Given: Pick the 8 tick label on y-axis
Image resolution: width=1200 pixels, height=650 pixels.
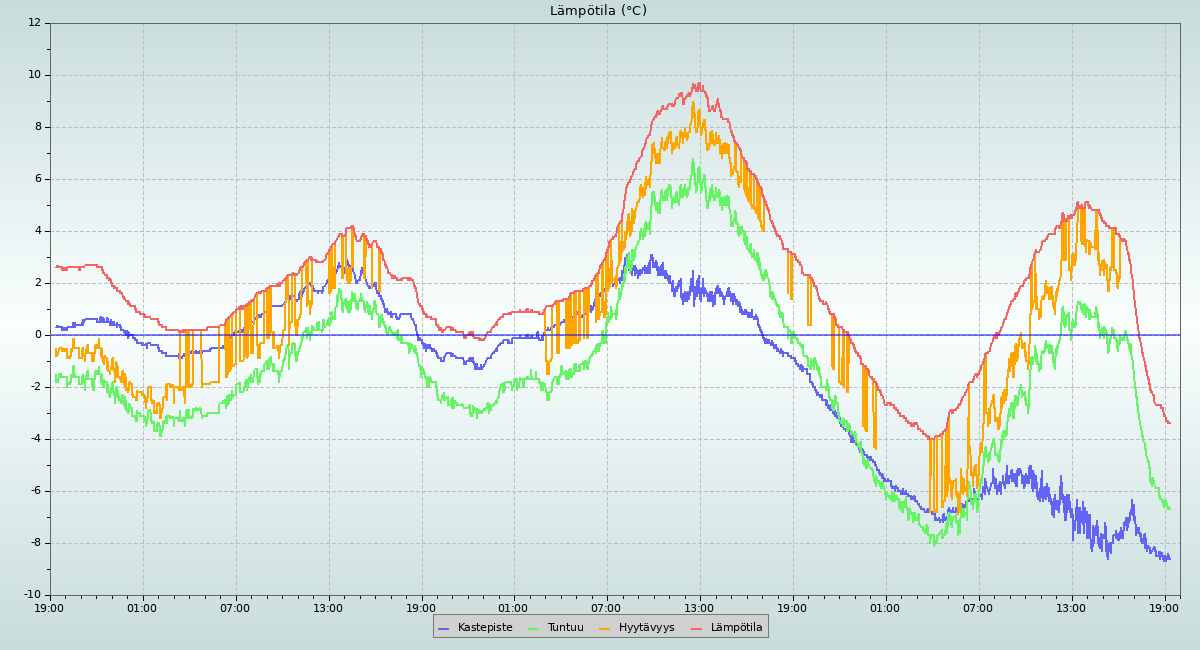Looking at the screenshot, I should pyautogui.click(x=38, y=127).
